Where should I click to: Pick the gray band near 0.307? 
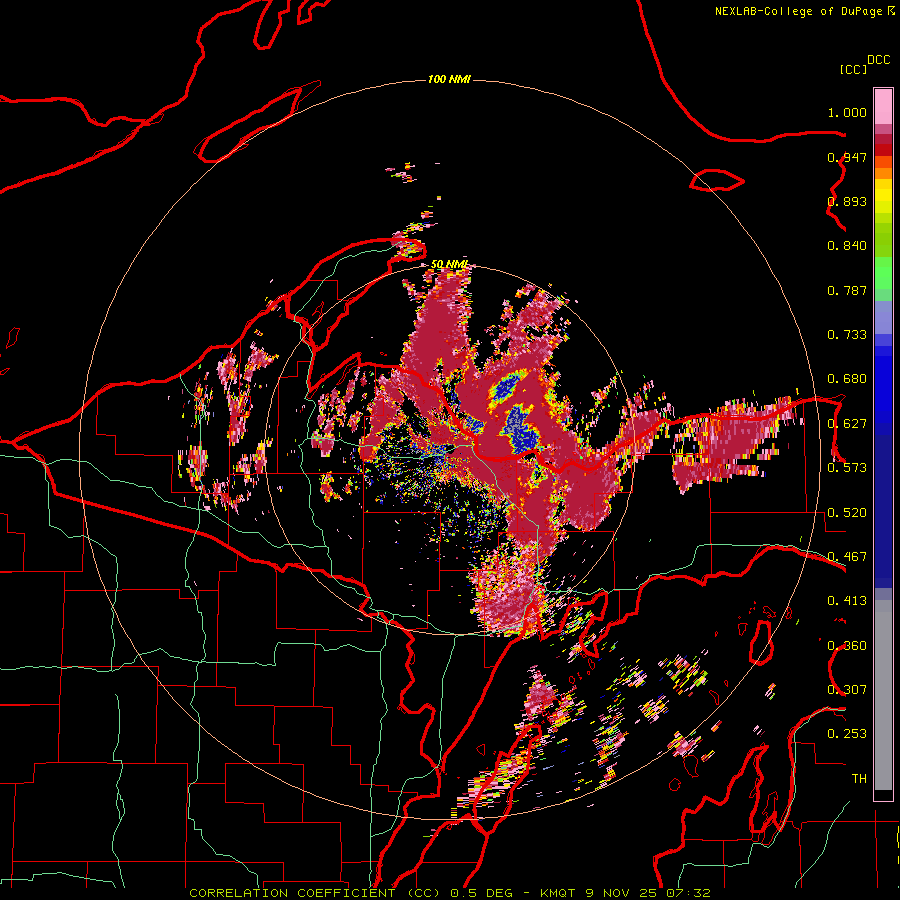(883, 695)
